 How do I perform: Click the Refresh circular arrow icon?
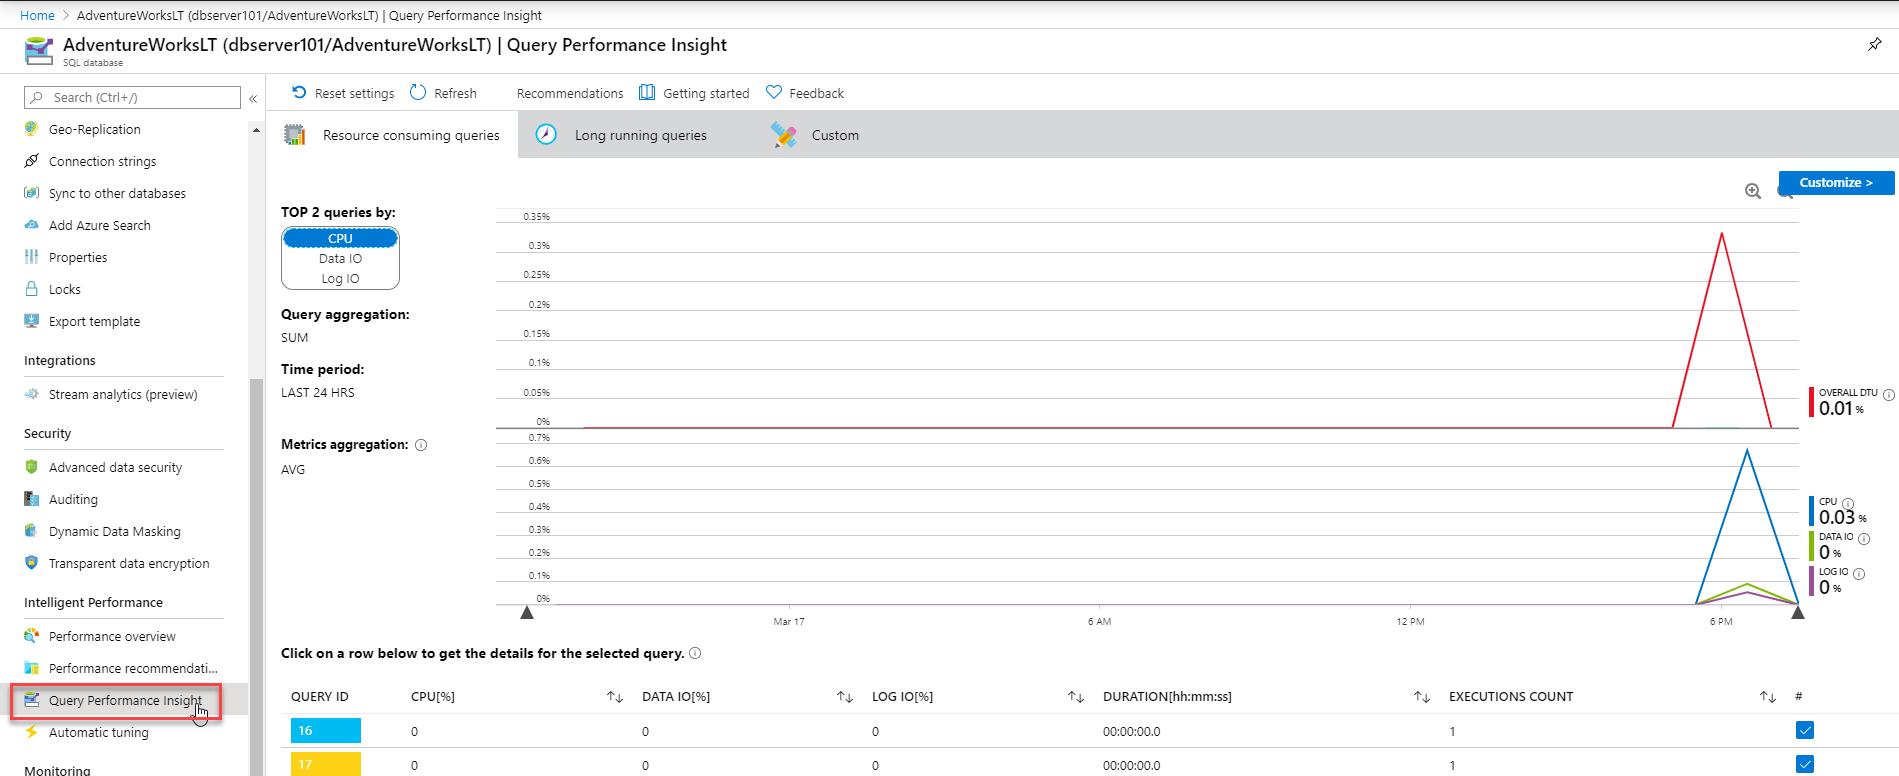pyautogui.click(x=418, y=92)
